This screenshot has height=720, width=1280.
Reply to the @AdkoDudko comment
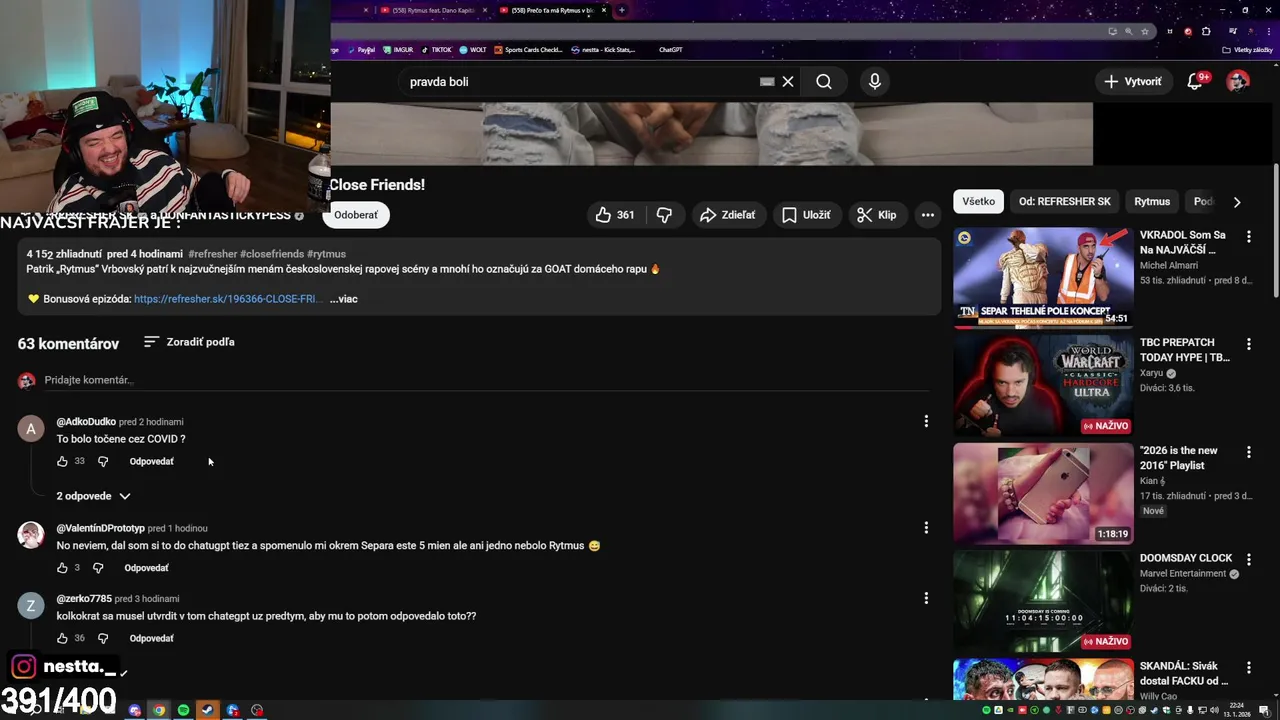(x=151, y=461)
